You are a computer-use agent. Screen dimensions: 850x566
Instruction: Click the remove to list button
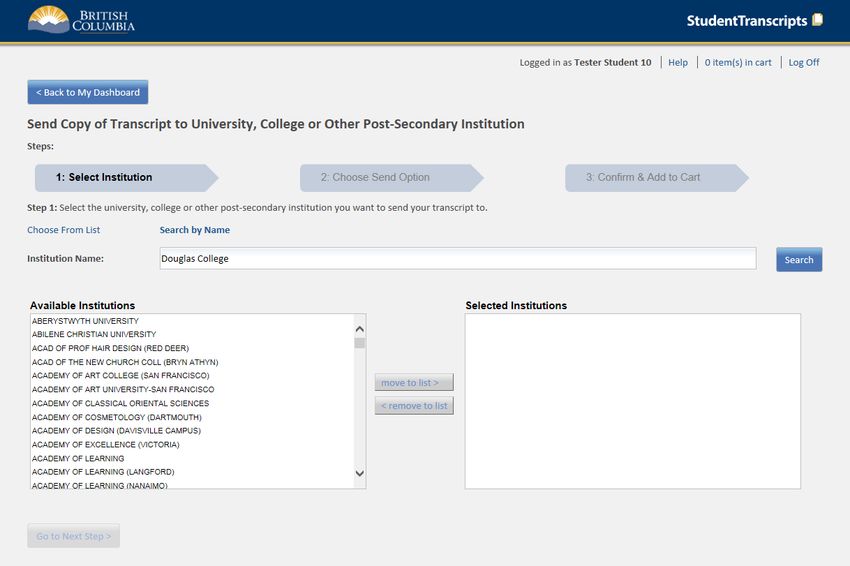[414, 406]
